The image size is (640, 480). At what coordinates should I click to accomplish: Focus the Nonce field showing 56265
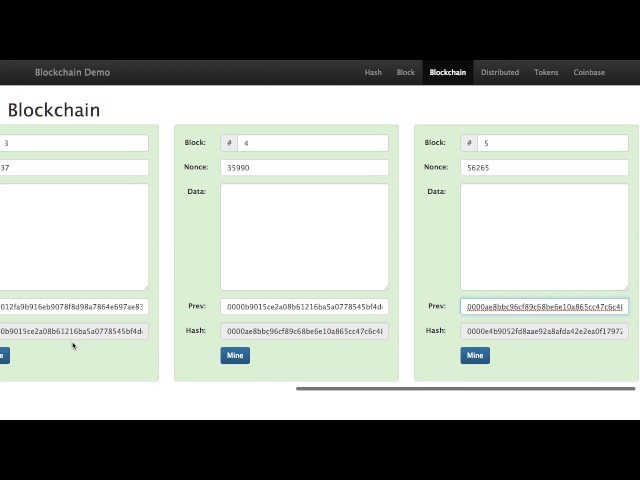pyautogui.click(x=544, y=168)
